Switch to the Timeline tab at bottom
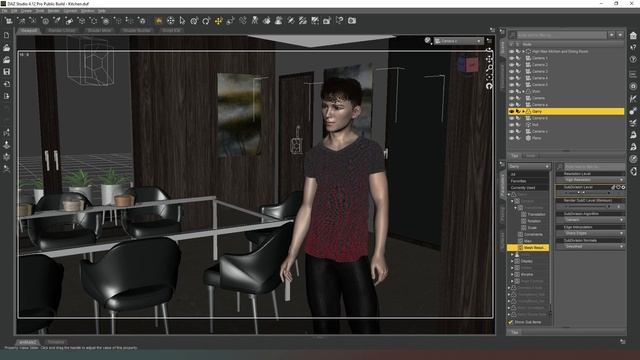The width and height of the screenshot is (640, 360). [x=56, y=342]
